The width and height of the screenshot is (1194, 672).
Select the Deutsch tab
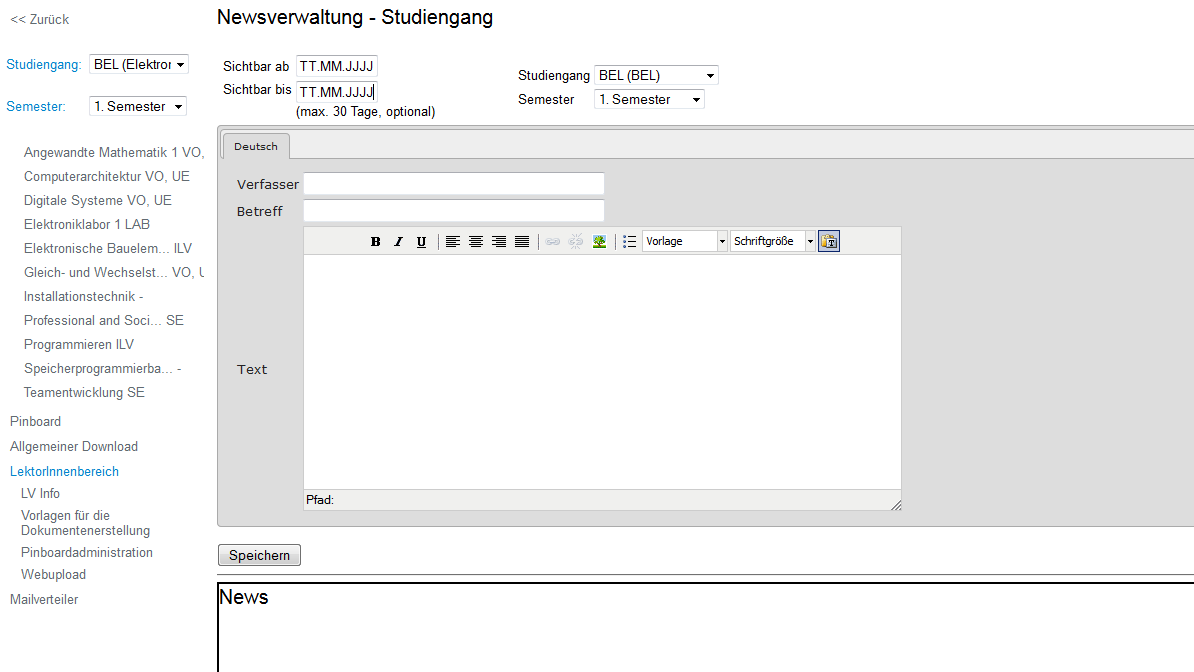[x=256, y=146]
